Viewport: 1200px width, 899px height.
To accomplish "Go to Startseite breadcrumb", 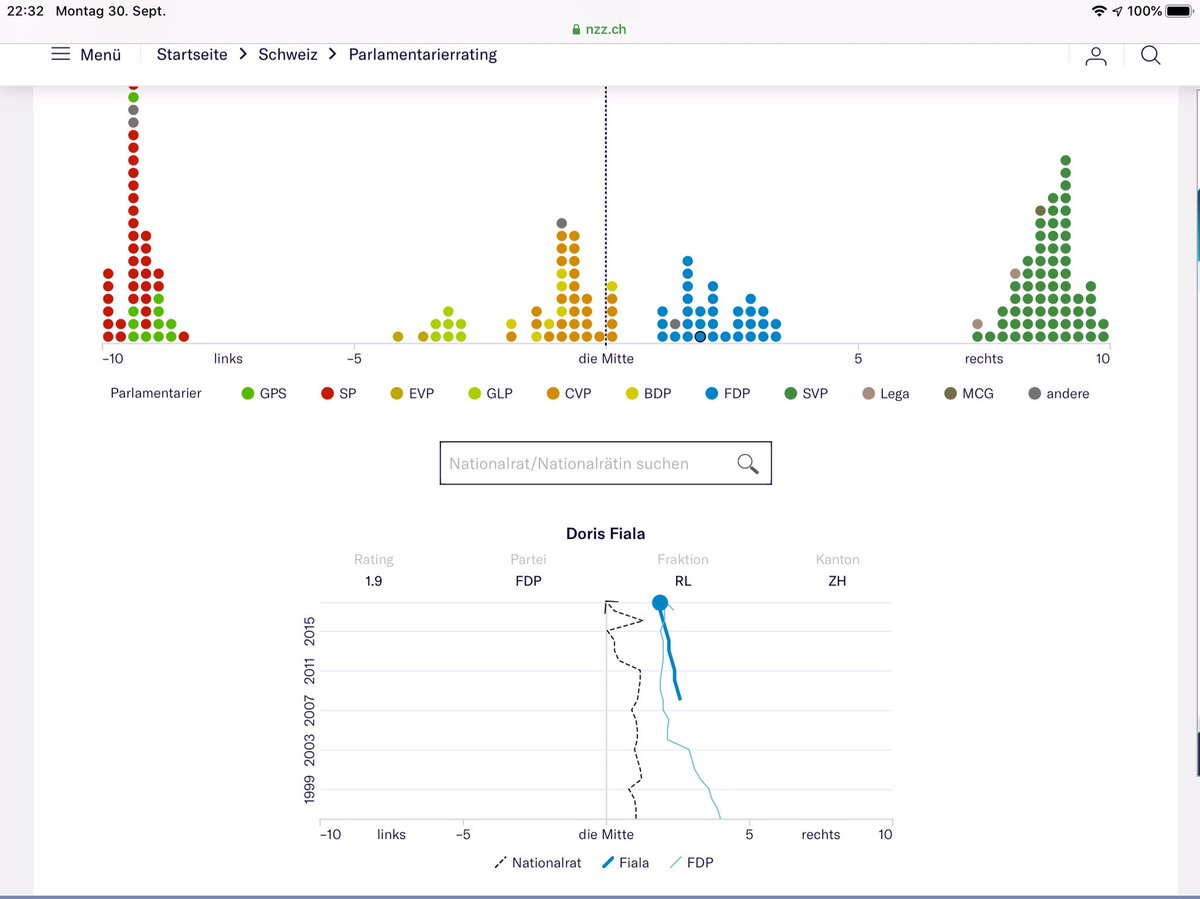I will [192, 55].
